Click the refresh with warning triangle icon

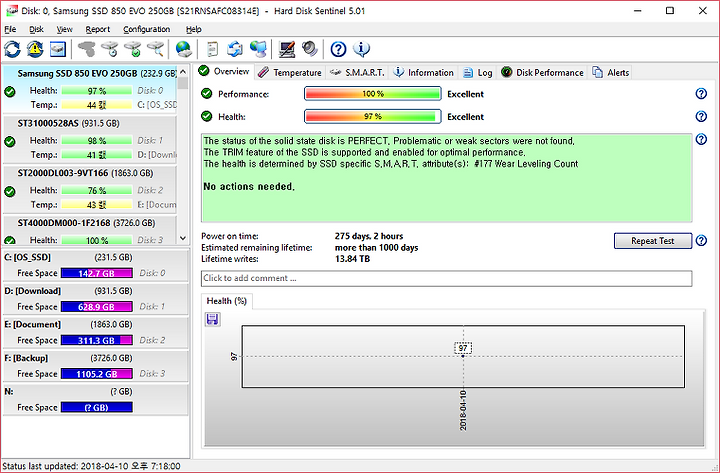click(35, 49)
